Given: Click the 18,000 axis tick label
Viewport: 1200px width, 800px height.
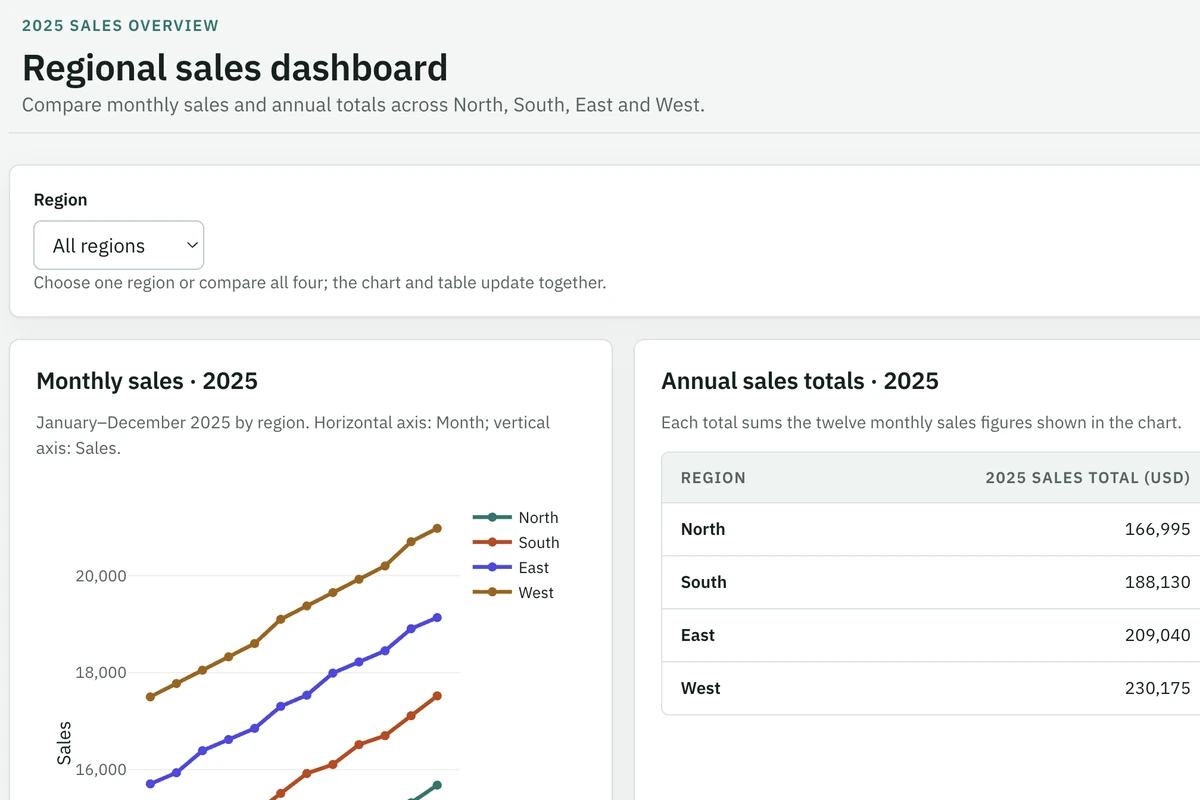Looking at the screenshot, I should click(x=101, y=673).
